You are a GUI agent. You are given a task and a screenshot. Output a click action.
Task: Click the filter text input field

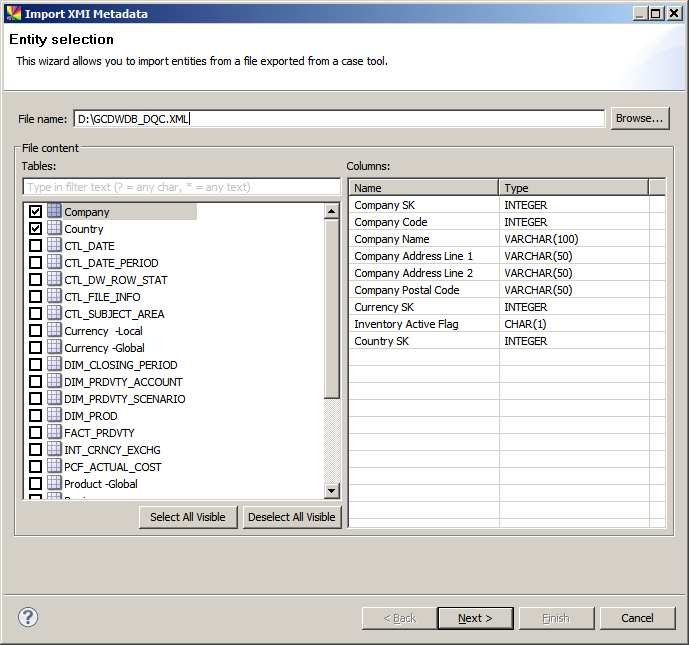(181, 187)
